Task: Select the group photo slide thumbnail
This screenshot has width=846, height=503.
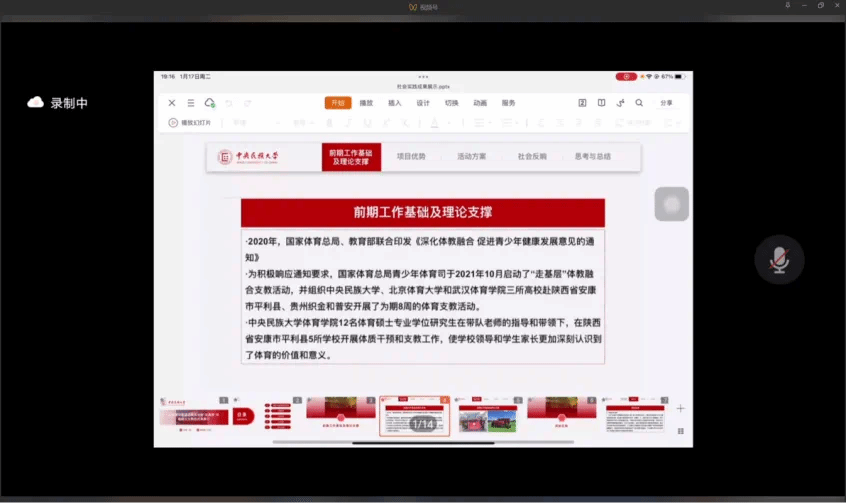Action: [487, 415]
